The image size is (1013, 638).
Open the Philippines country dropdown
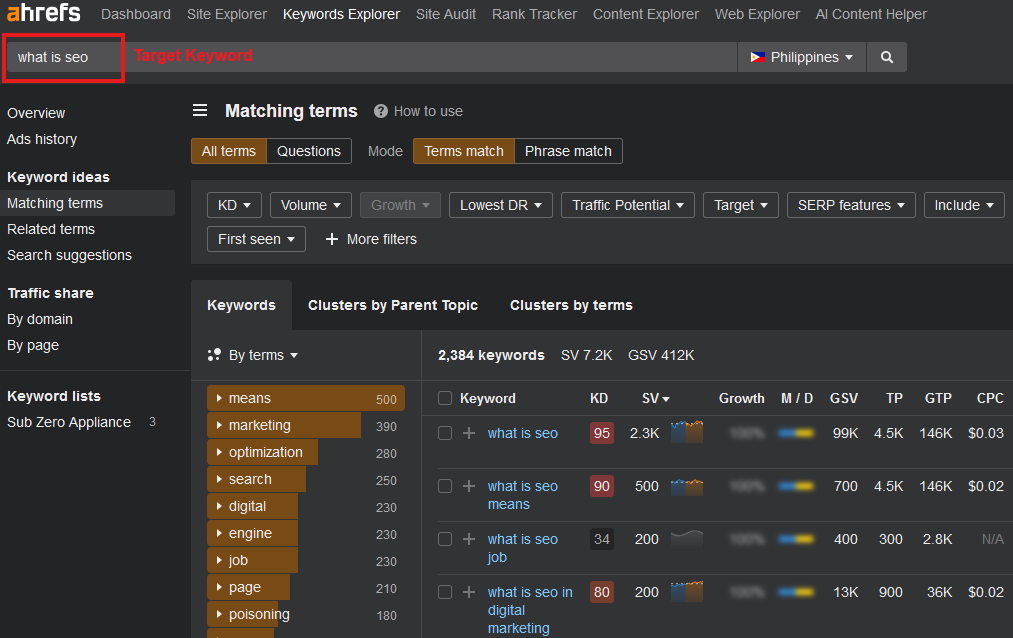(802, 57)
